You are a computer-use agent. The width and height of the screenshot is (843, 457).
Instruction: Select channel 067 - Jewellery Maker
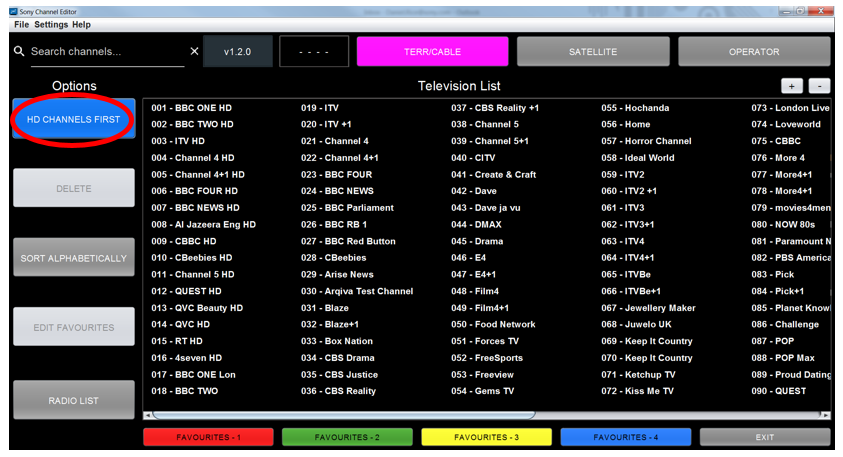point(648,308)
